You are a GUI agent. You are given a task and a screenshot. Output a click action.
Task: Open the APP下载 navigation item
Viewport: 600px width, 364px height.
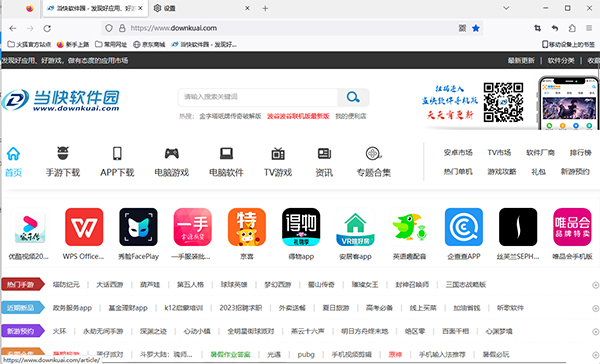coord(117,162)
